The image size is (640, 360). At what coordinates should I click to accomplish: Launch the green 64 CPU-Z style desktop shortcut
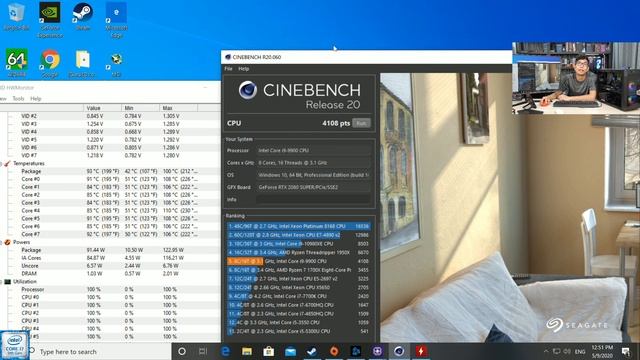pos(17,63)
